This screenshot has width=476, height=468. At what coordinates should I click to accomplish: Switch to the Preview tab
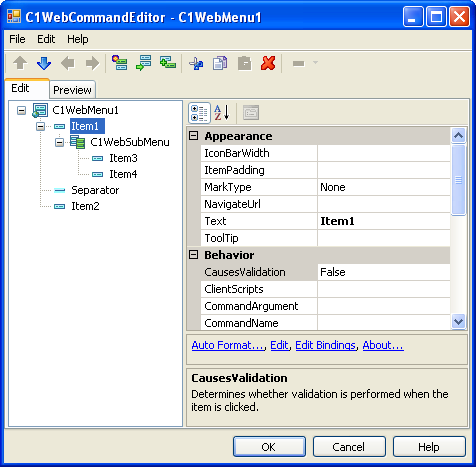(x=72, y=90)
